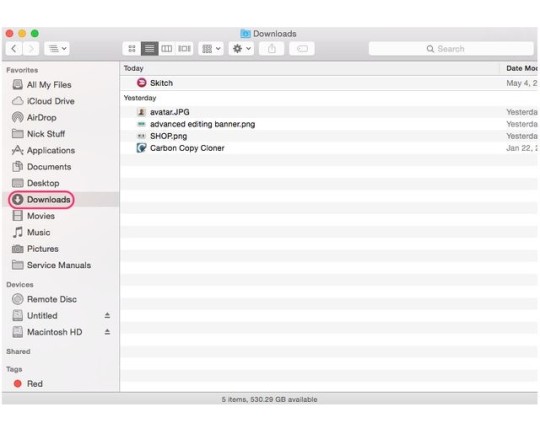
Task: Click the Search field
Action: coord(451,49)
